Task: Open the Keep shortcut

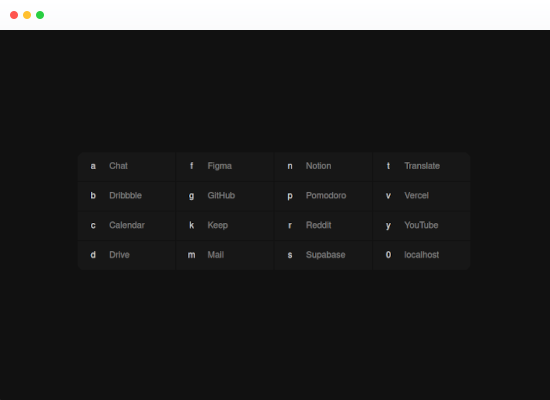Action: click(x=225, y=226)
